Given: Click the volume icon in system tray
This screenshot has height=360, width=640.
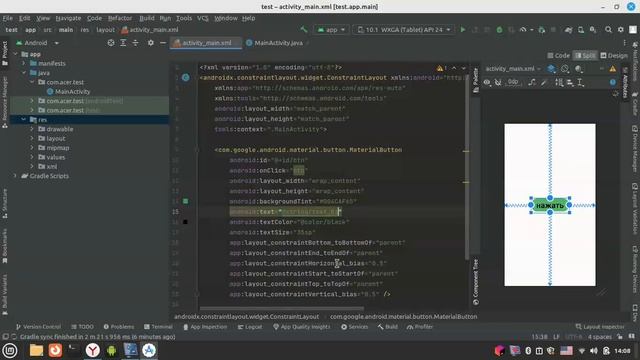Looking at the screenshot, I should coord(593,351).
